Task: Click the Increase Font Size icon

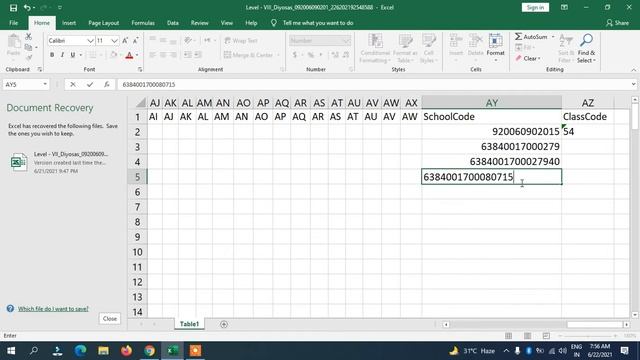Action: 125,40
